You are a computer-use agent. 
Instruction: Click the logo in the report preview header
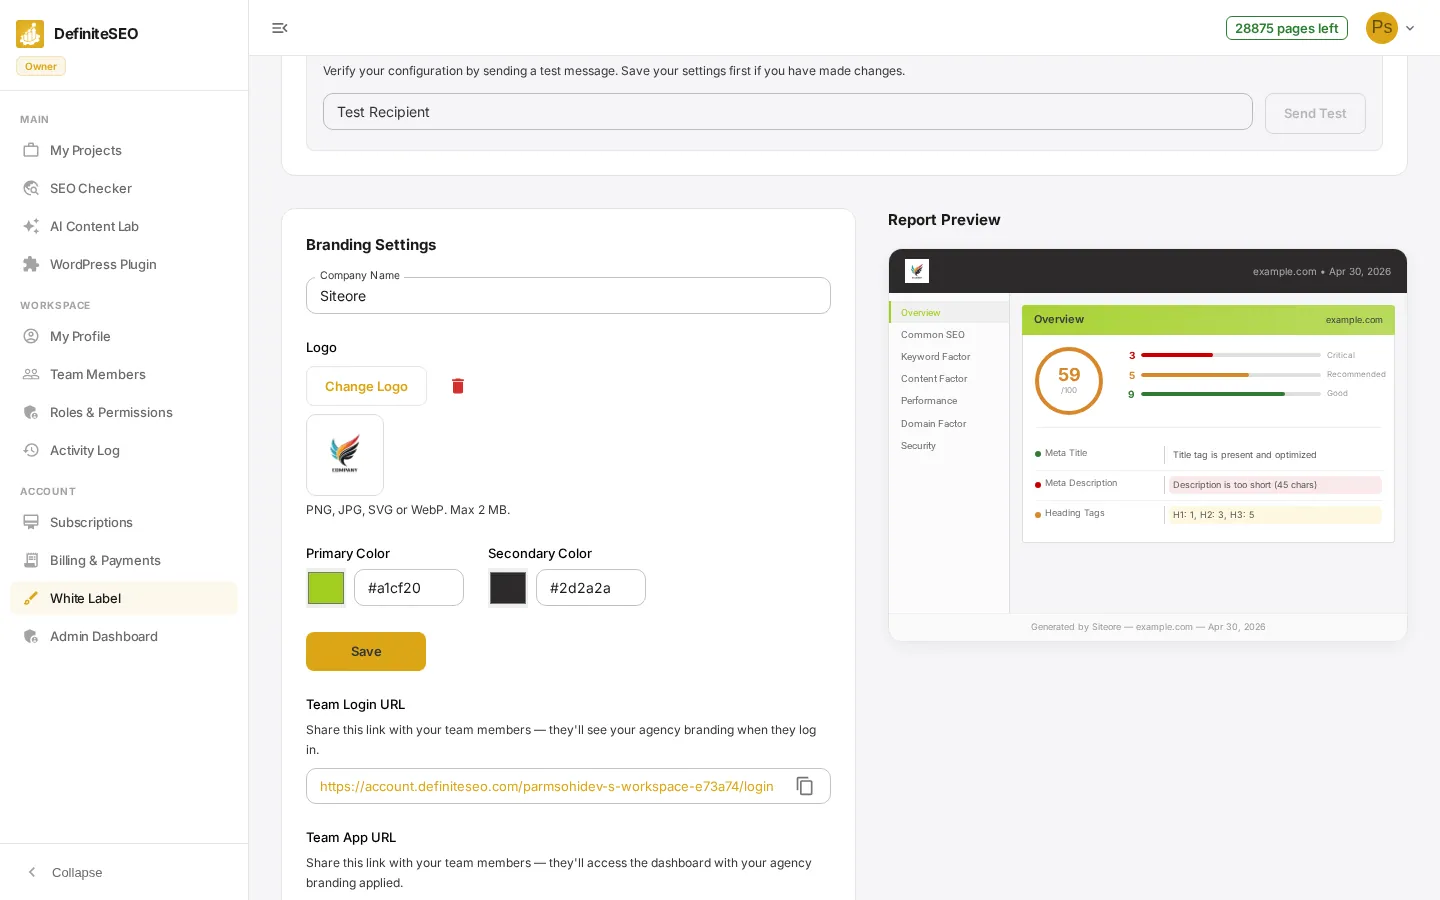pyautogui.click(x=917, y=271)
